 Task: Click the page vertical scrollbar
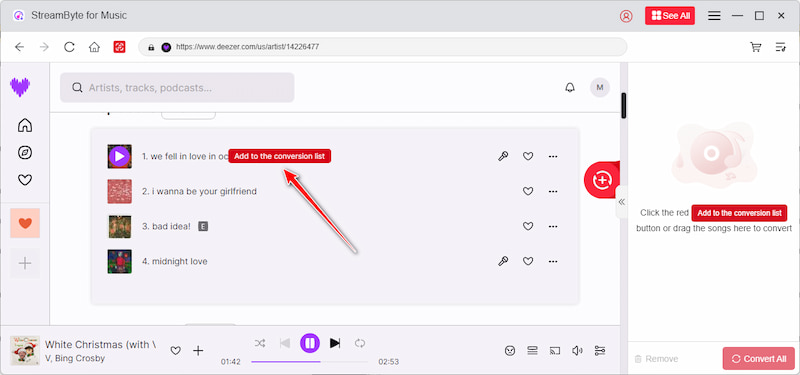coord(623,106)
